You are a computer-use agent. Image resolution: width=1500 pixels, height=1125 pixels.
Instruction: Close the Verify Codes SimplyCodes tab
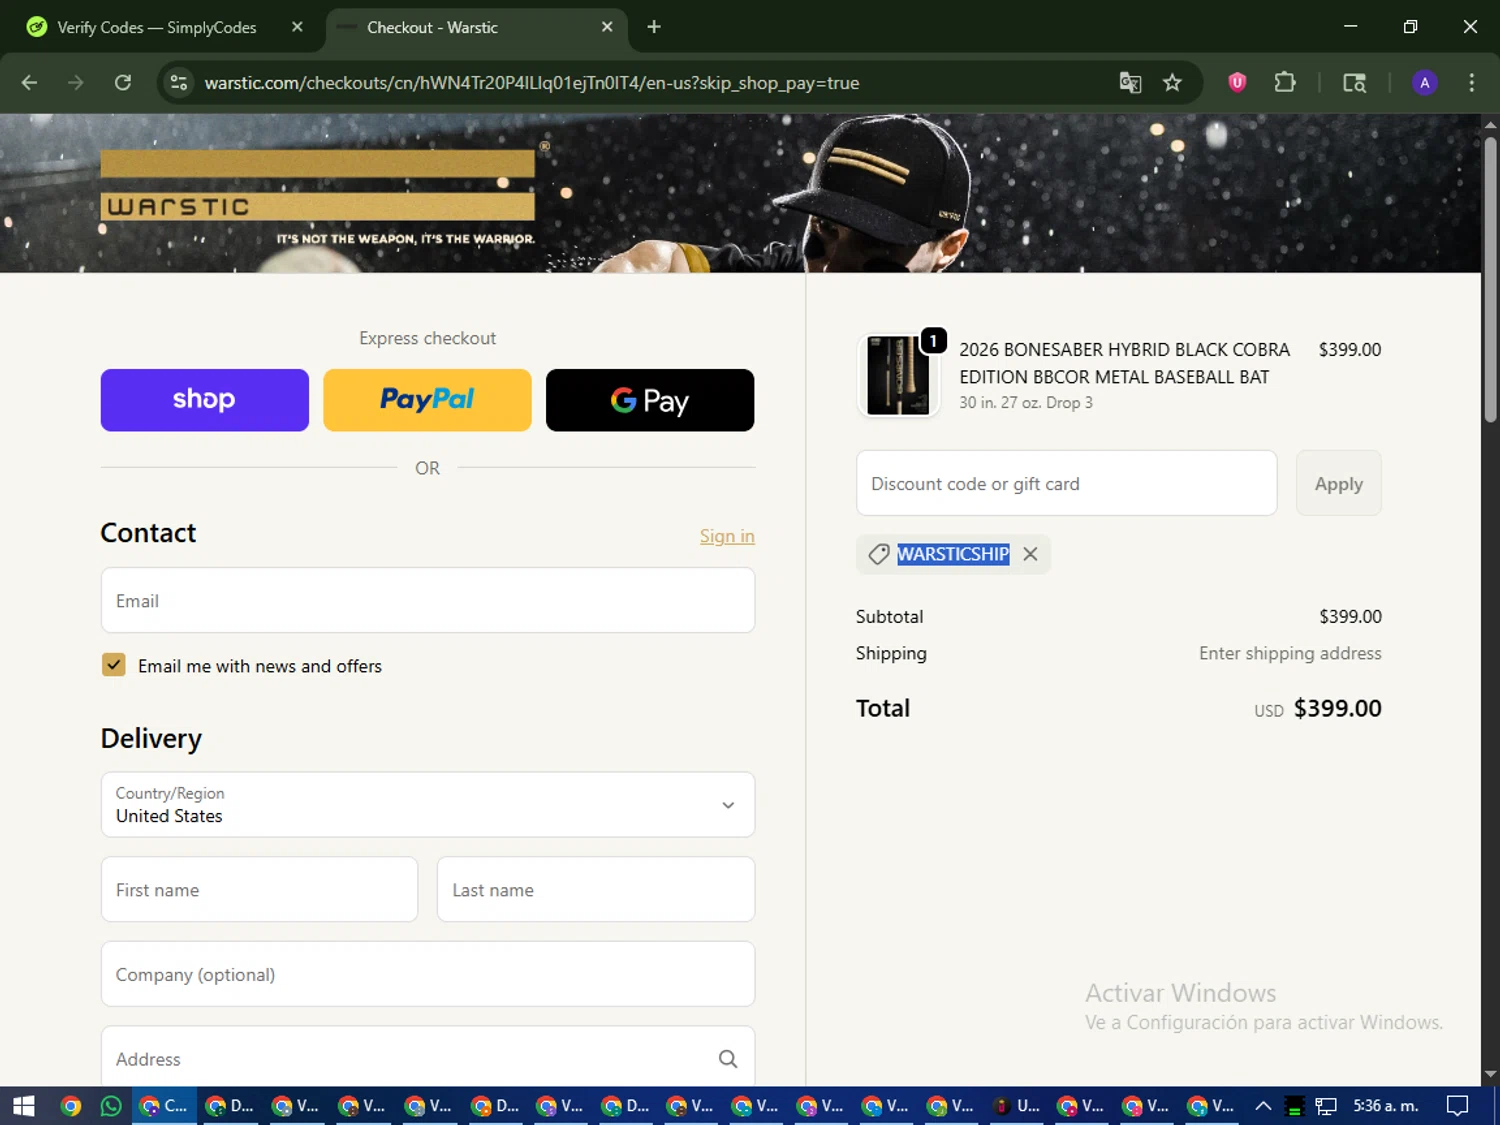click(x=297, y=27)
